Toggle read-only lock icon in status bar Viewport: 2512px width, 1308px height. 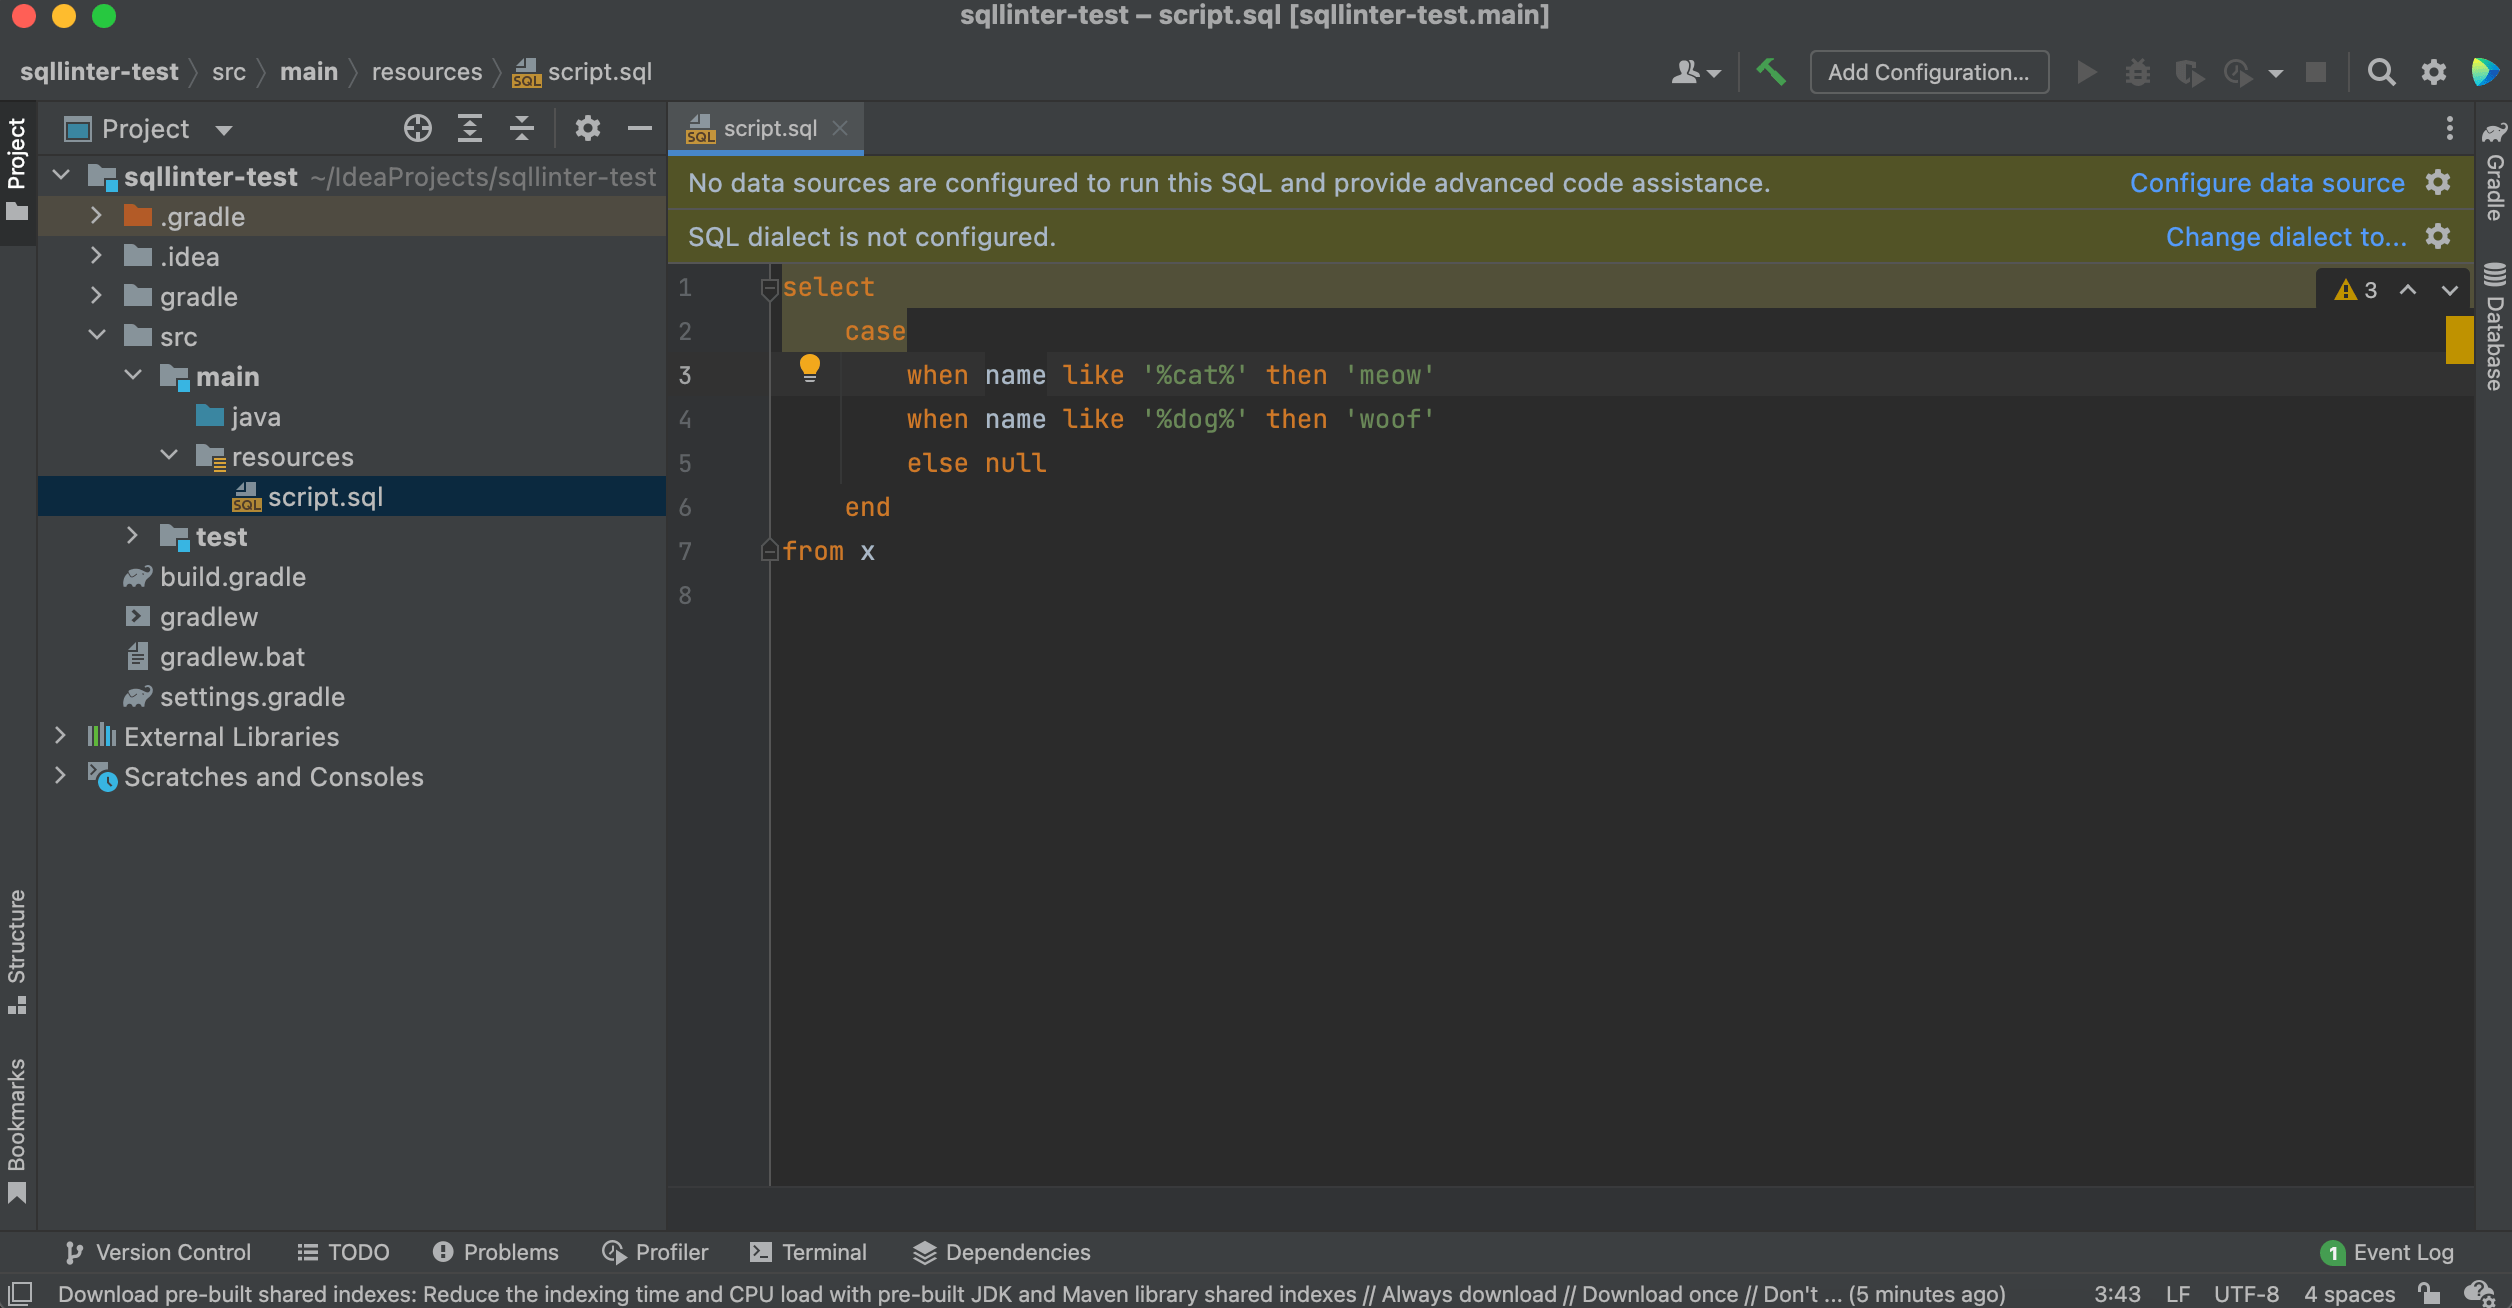click(2429, 1293)
